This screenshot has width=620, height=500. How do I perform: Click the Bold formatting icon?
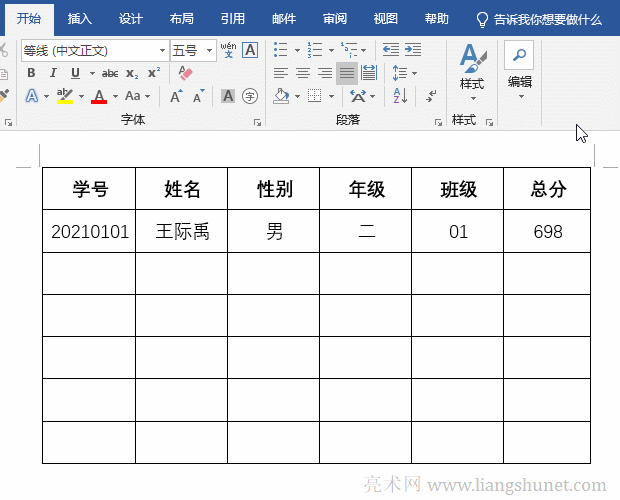coord(31,73)
